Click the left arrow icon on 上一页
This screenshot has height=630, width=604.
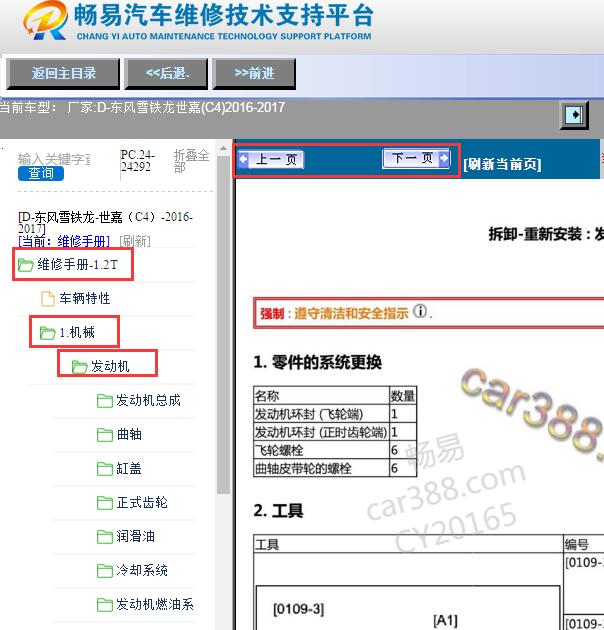[244, 160]
